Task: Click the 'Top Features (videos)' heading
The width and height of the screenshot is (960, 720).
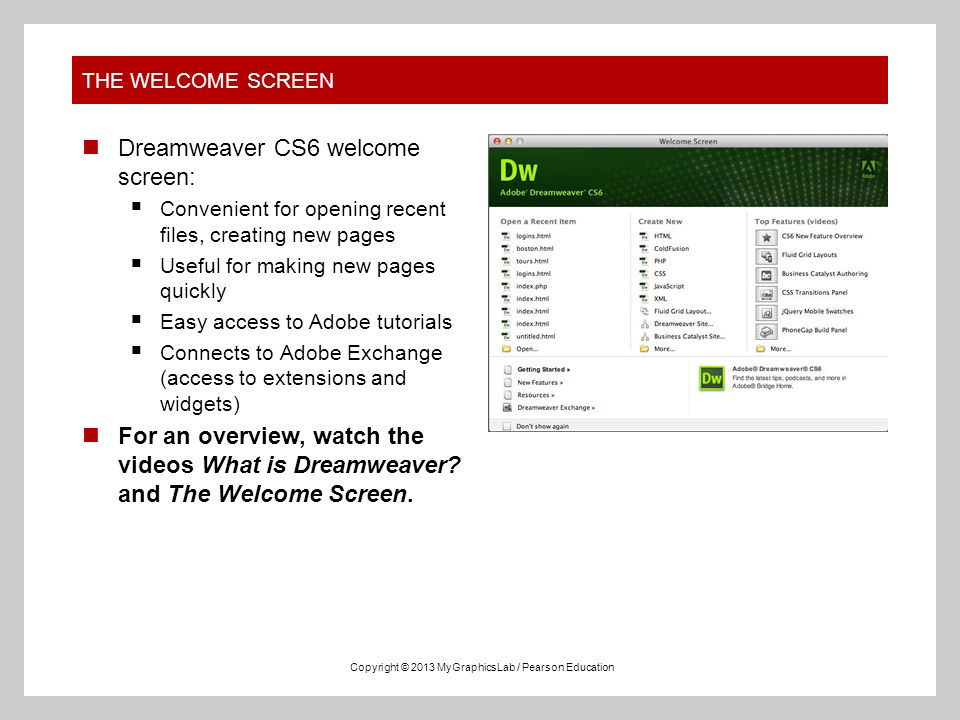Action: tap(796, 222)
